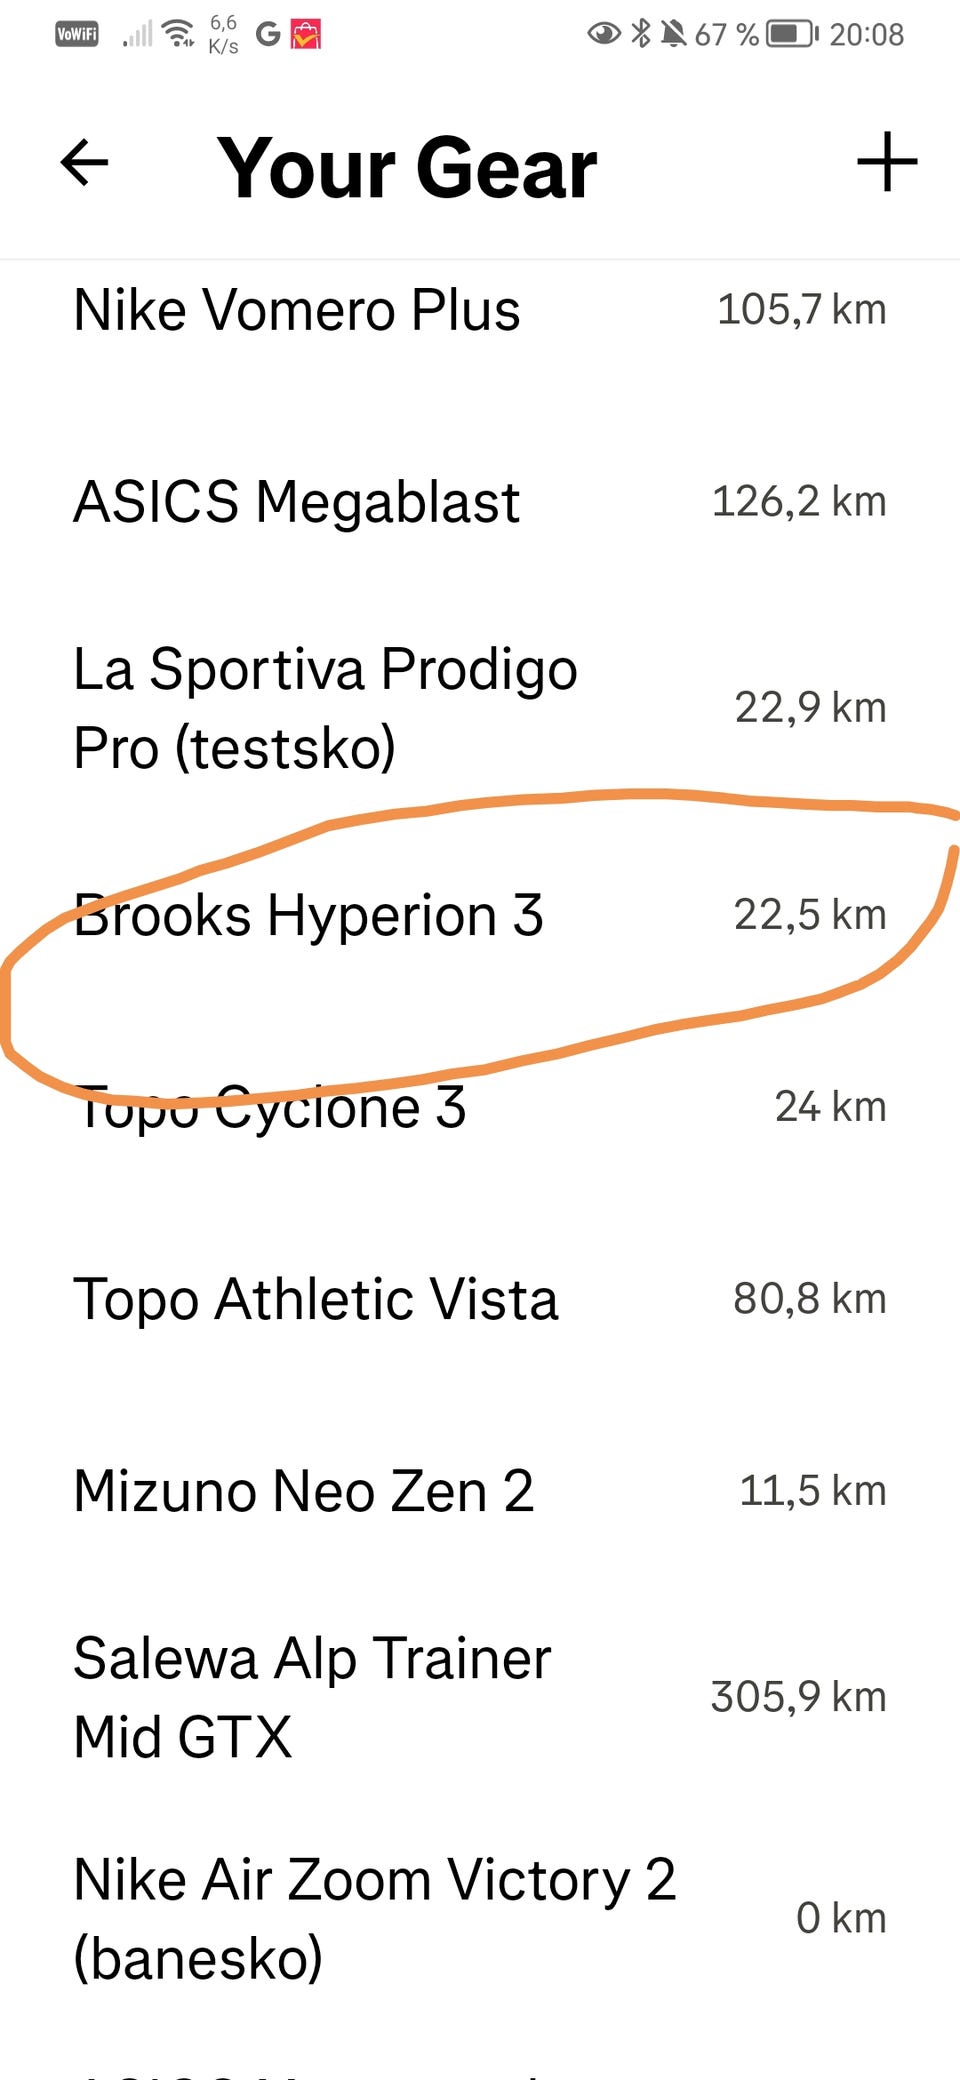Tap the VoWiFi status icon
Screen dimensions: 960x2080
77,34
